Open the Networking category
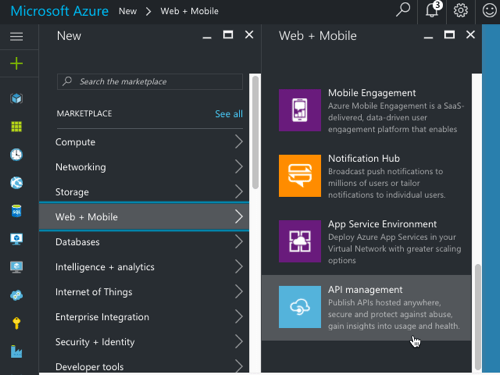Viewport: 500px width, 375px height. (x=144, y=167)
